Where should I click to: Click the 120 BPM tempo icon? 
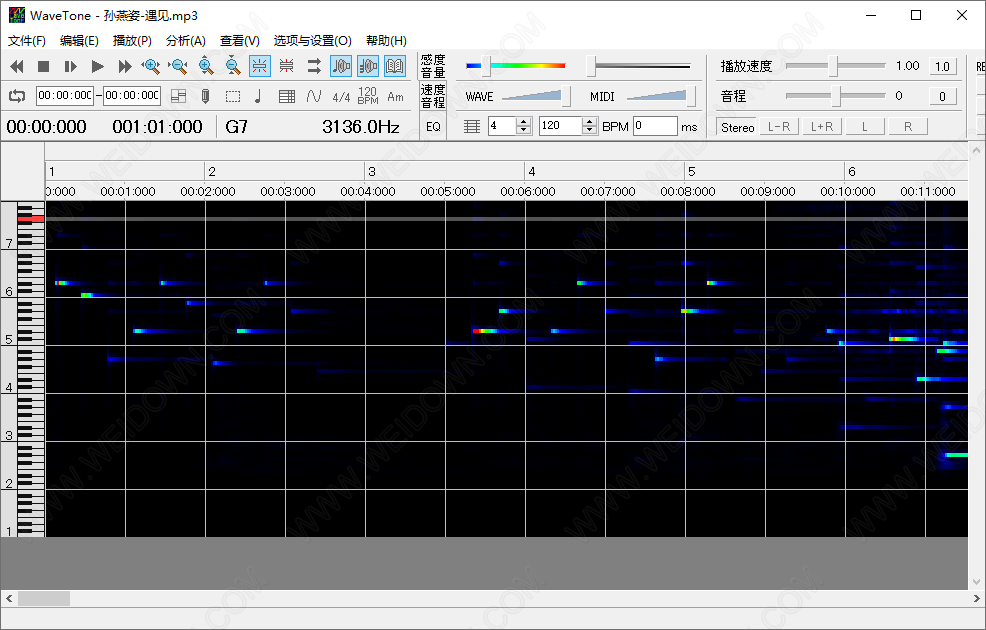(368, 96)
